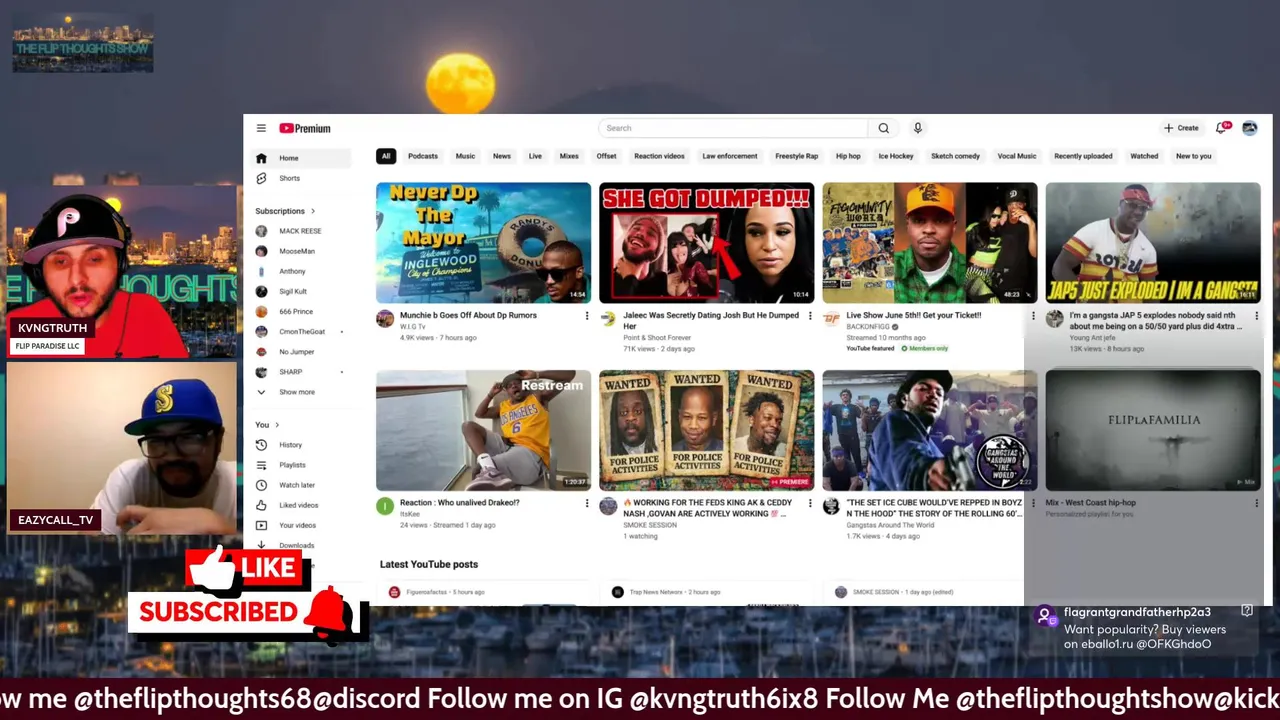The height and width of the screenshot is (720, 1280).
Task: Open title 'Live Show June 5th!! Get your Ticket!!'
Action: tap(914, 315)
